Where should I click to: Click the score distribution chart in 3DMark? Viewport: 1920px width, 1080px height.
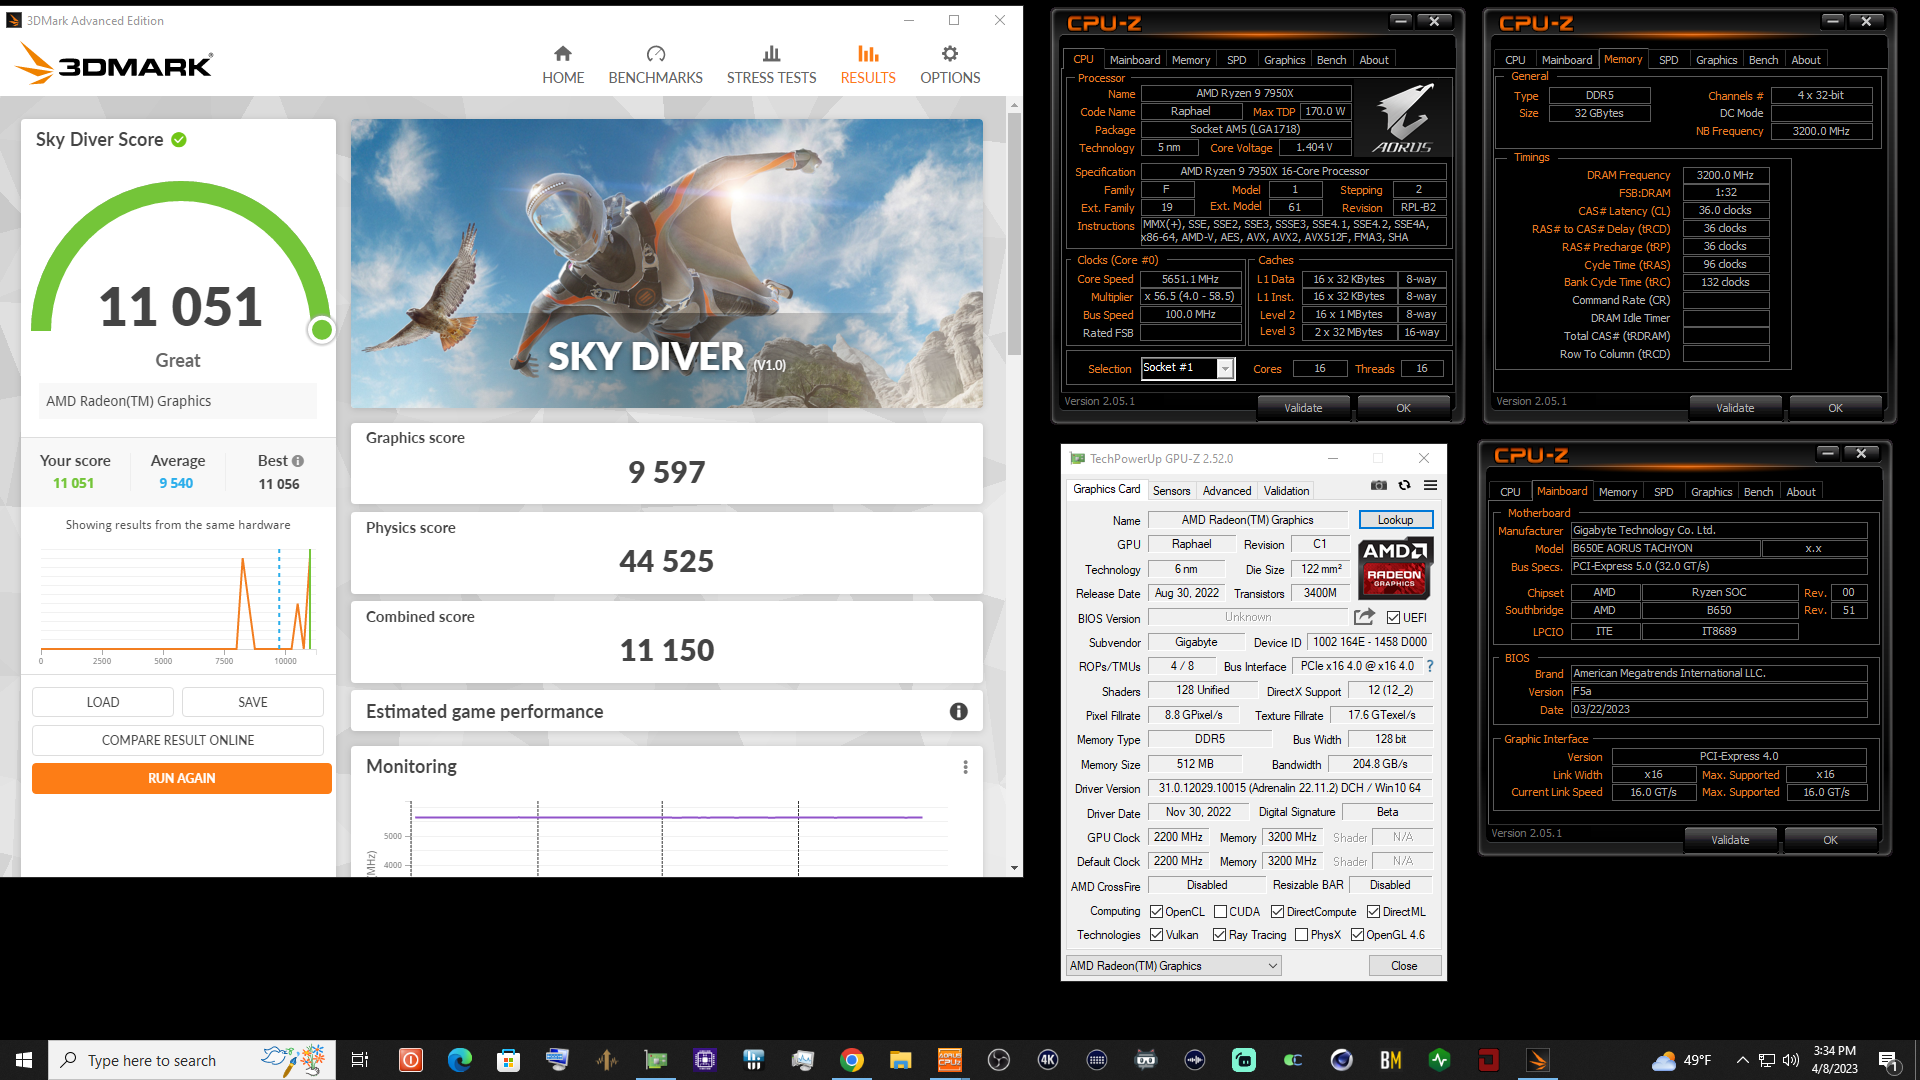tap(178, 604)
